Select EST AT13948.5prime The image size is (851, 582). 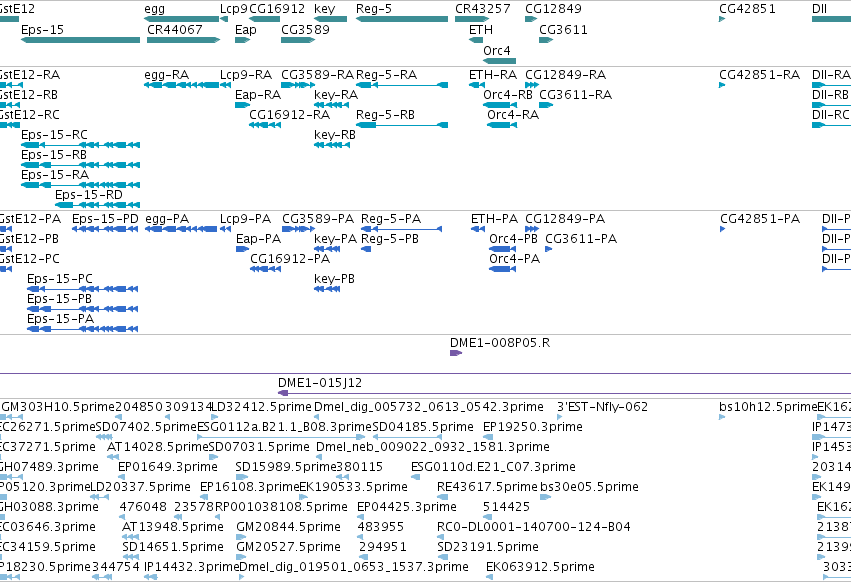(130, 537)
